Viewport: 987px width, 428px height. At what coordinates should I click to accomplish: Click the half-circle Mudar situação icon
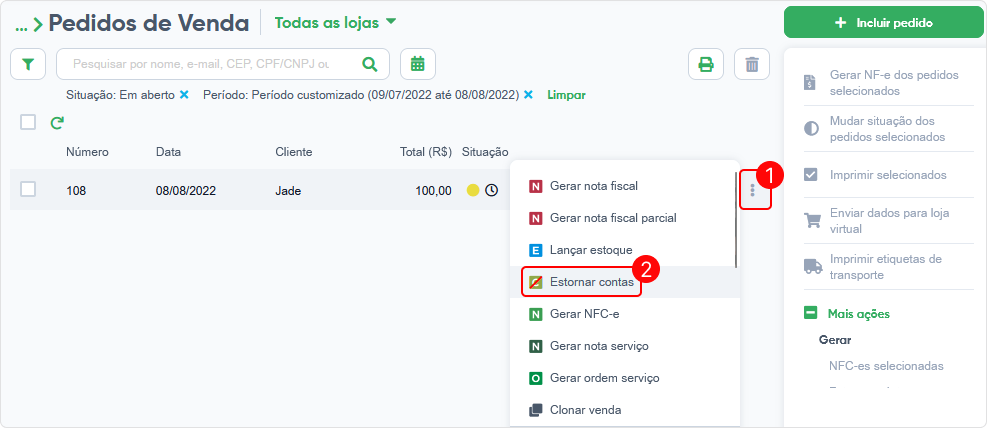811,128
